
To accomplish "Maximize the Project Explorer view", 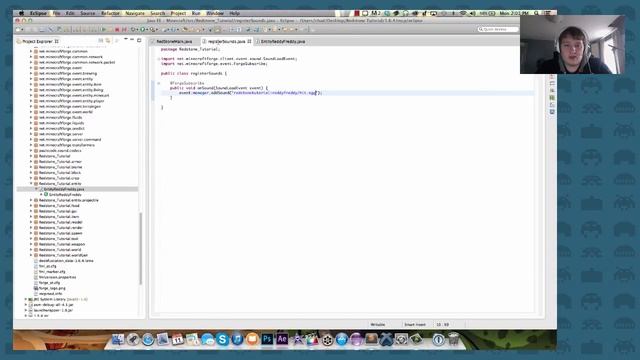I will coord(139,40).
